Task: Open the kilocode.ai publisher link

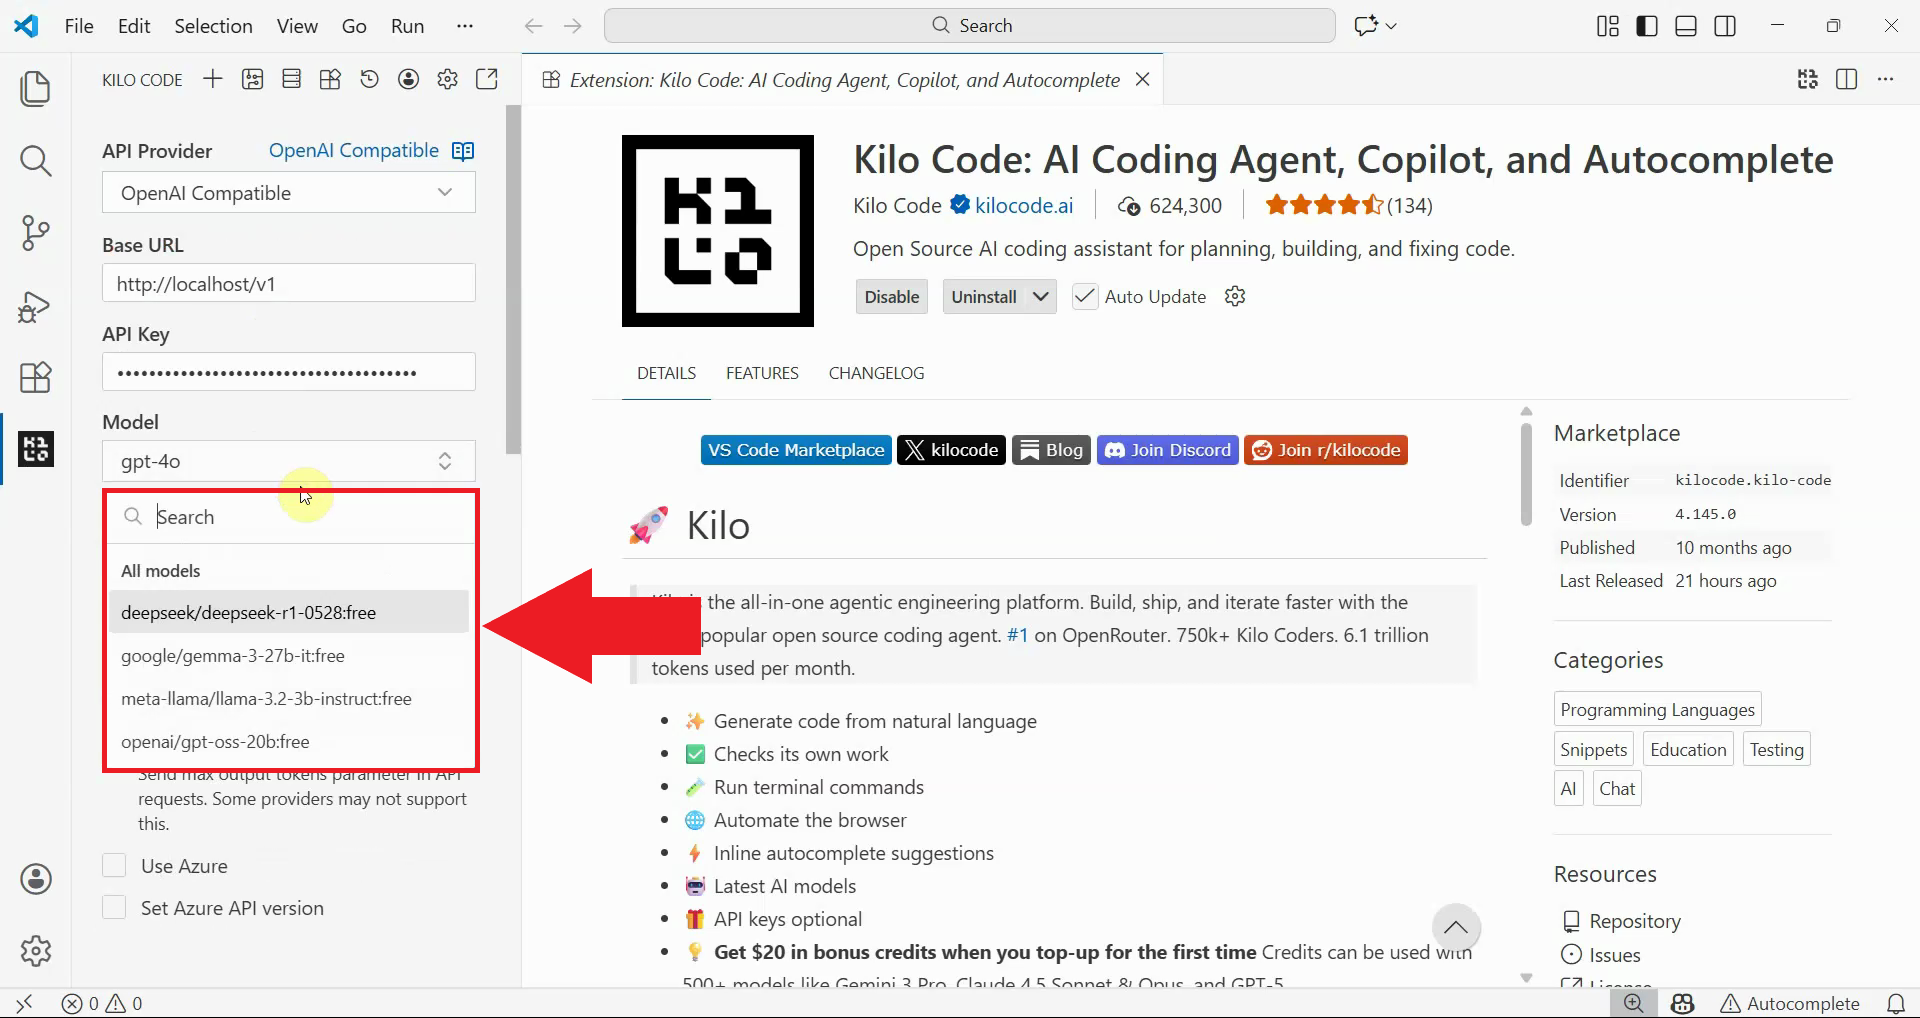Action: [x=1023, y=206]
